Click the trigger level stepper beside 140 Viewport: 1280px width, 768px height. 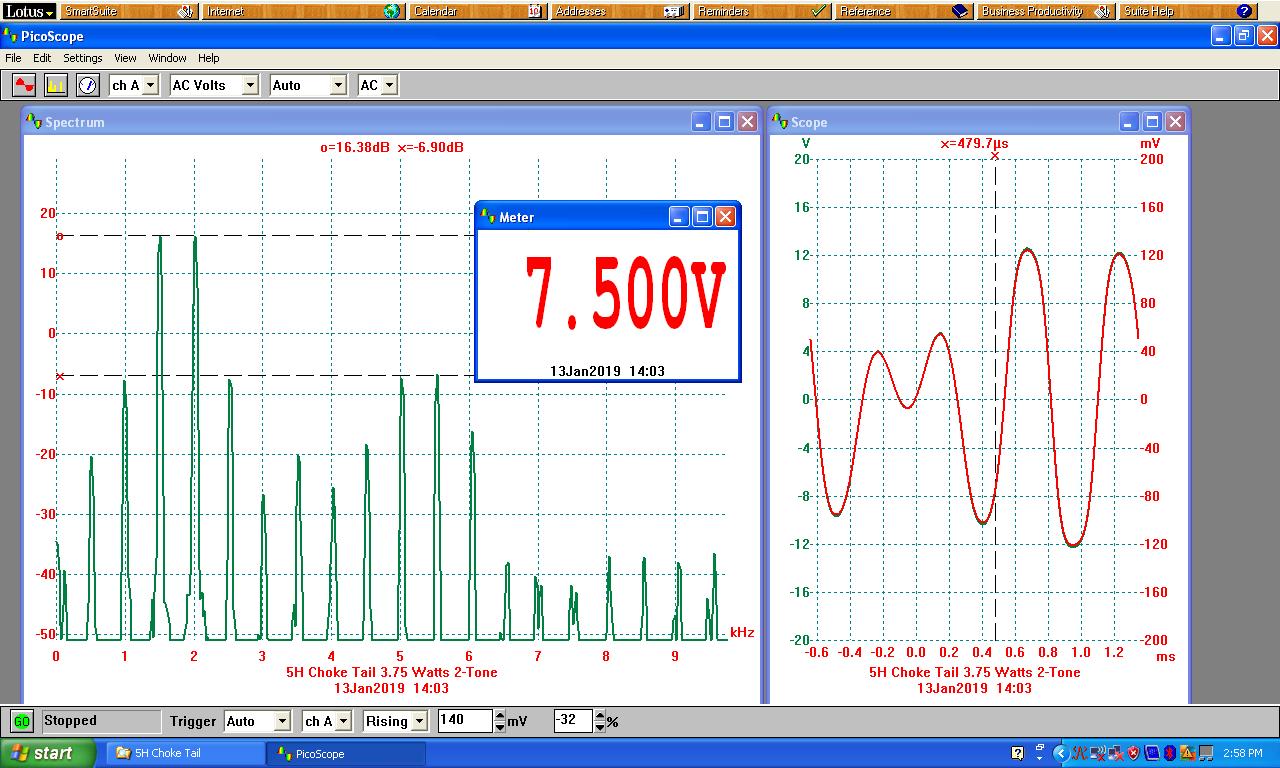click(x=500, y=721)
